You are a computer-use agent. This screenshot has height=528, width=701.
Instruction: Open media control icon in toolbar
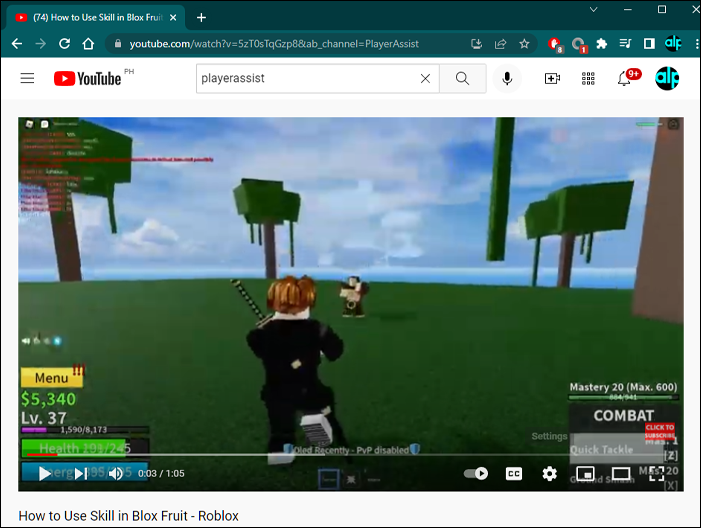coord(625,44)
